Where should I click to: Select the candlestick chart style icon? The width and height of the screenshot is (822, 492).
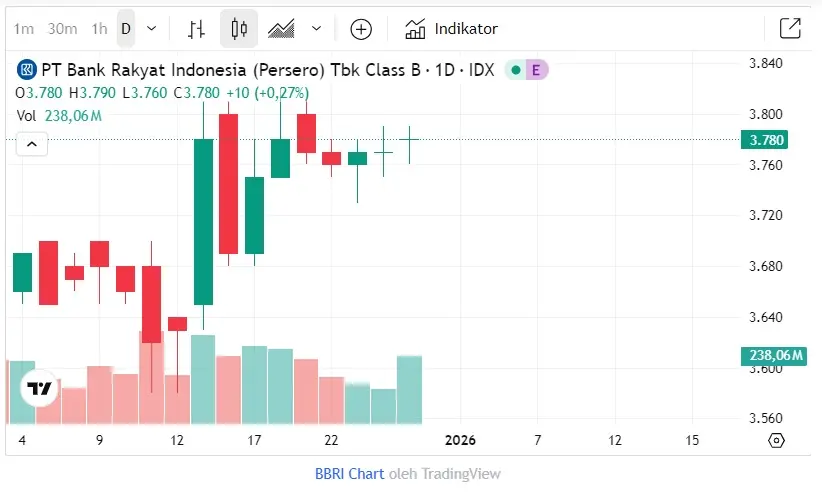[238, 29]
